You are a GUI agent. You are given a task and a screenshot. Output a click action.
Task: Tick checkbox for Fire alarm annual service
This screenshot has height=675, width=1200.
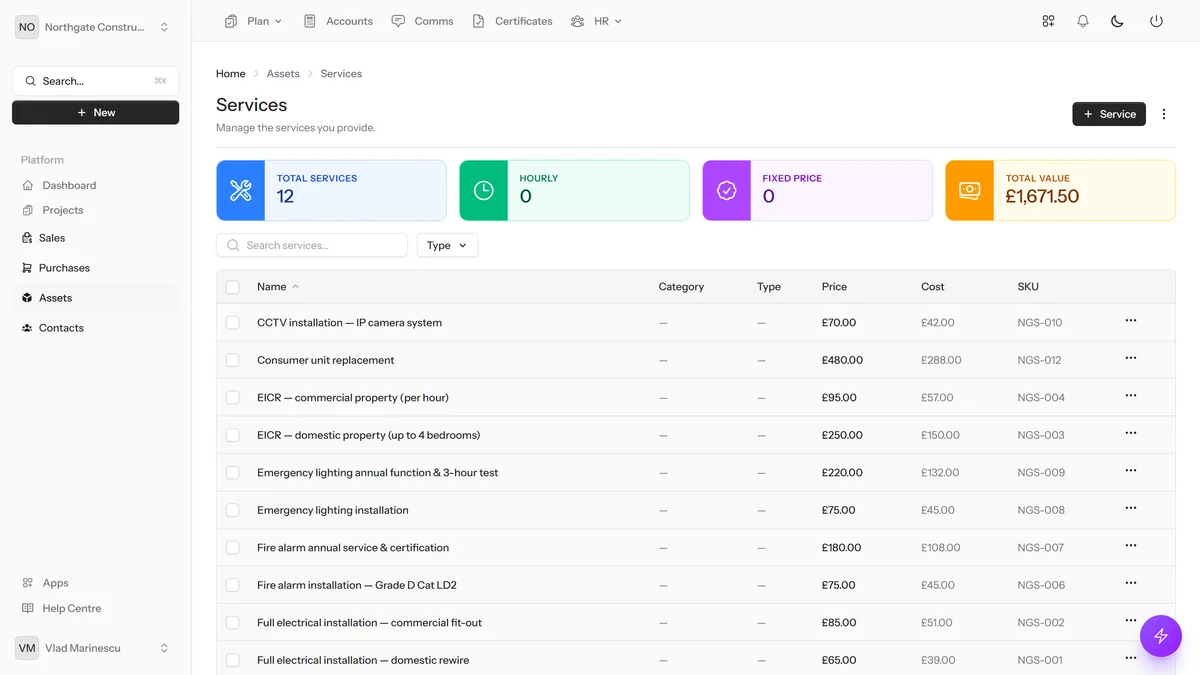(233, 548)
